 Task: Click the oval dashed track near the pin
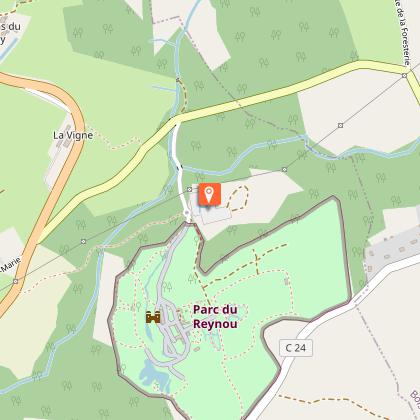pyautogui.click(x=238, y=198)
